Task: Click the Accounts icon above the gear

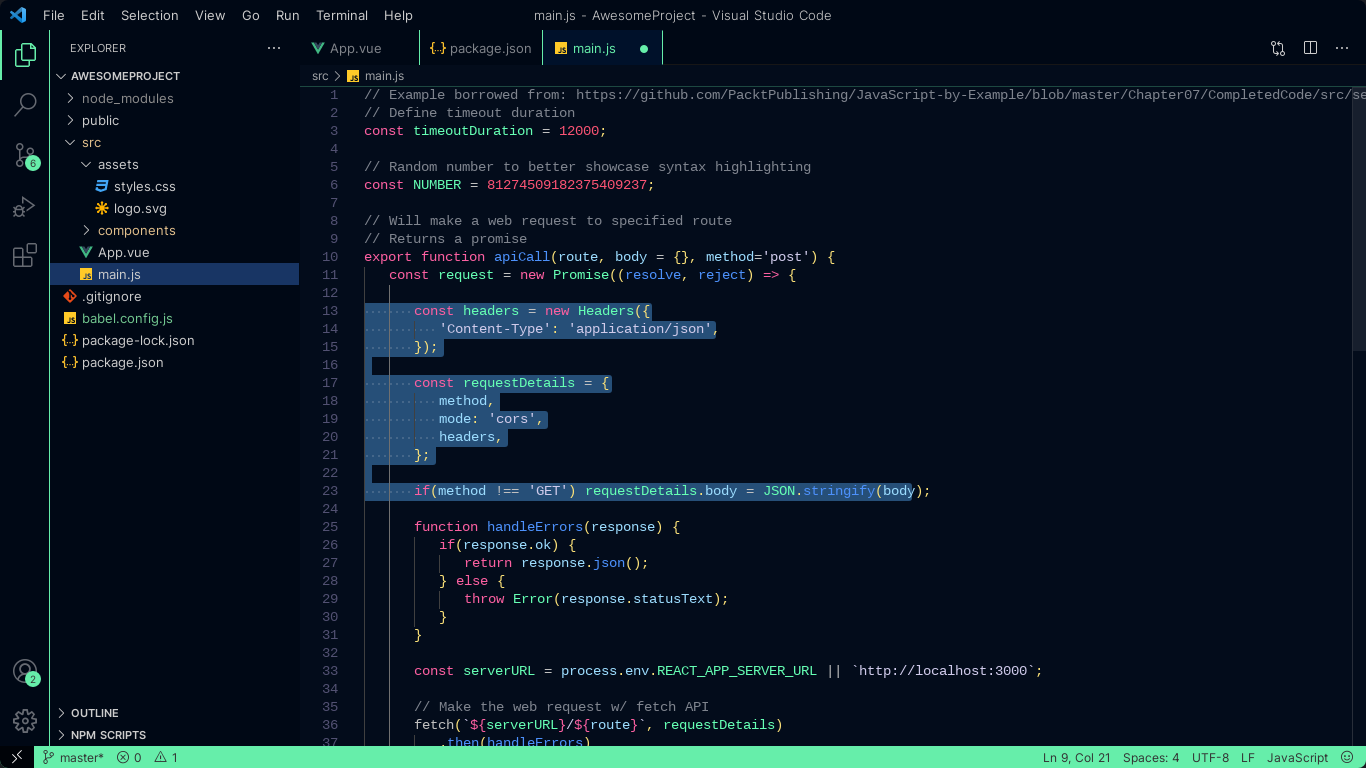Action: coord(24,673)
